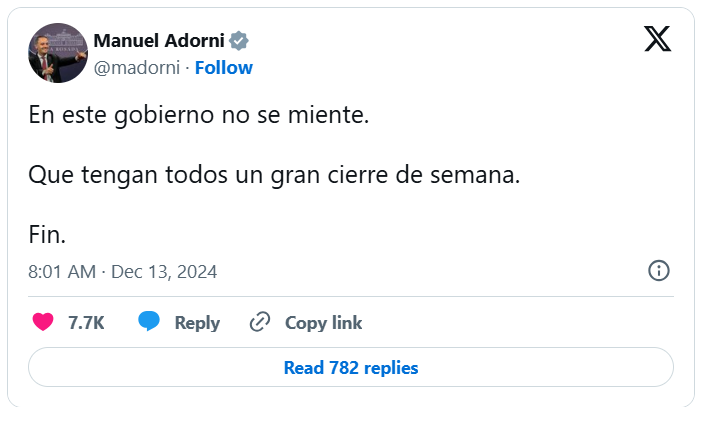Viewport: 706px width, 430px height.
Task: Open the Manuel Adorni display name link
Action: [158, 41]
